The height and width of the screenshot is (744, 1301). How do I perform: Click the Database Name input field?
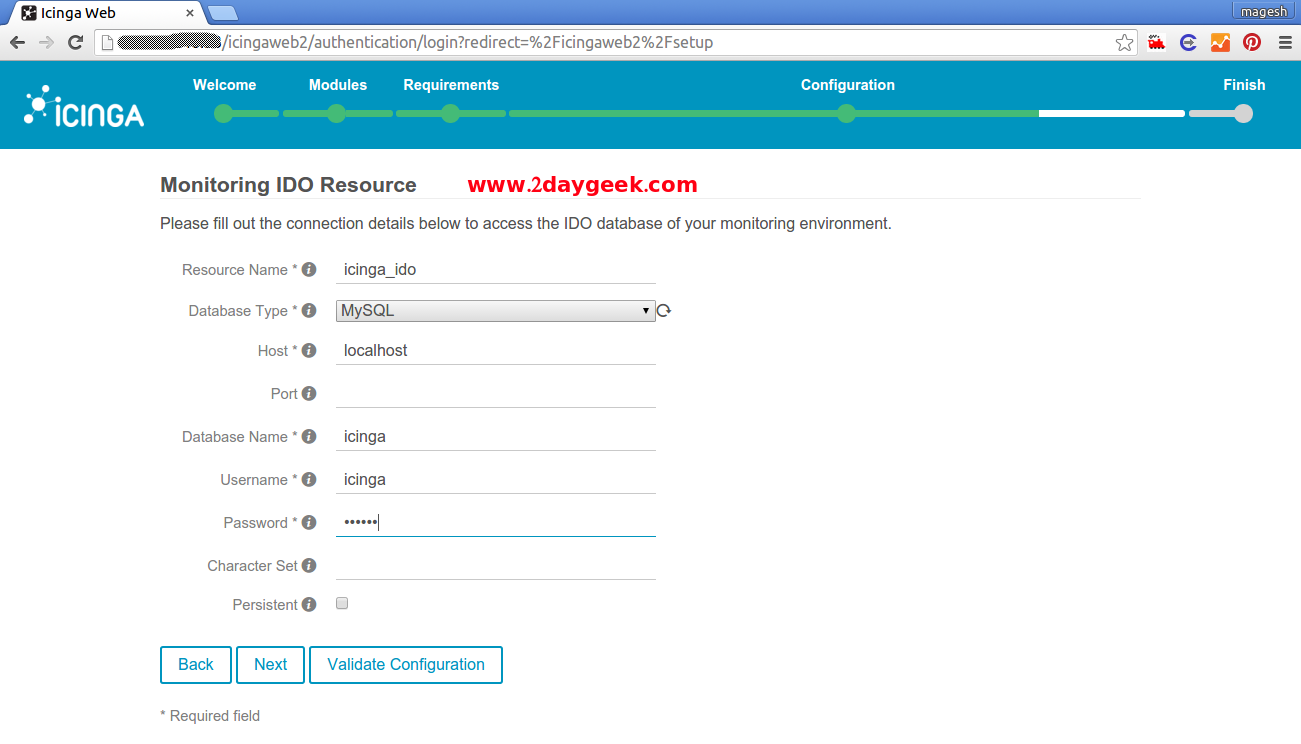tap(496, 437)
